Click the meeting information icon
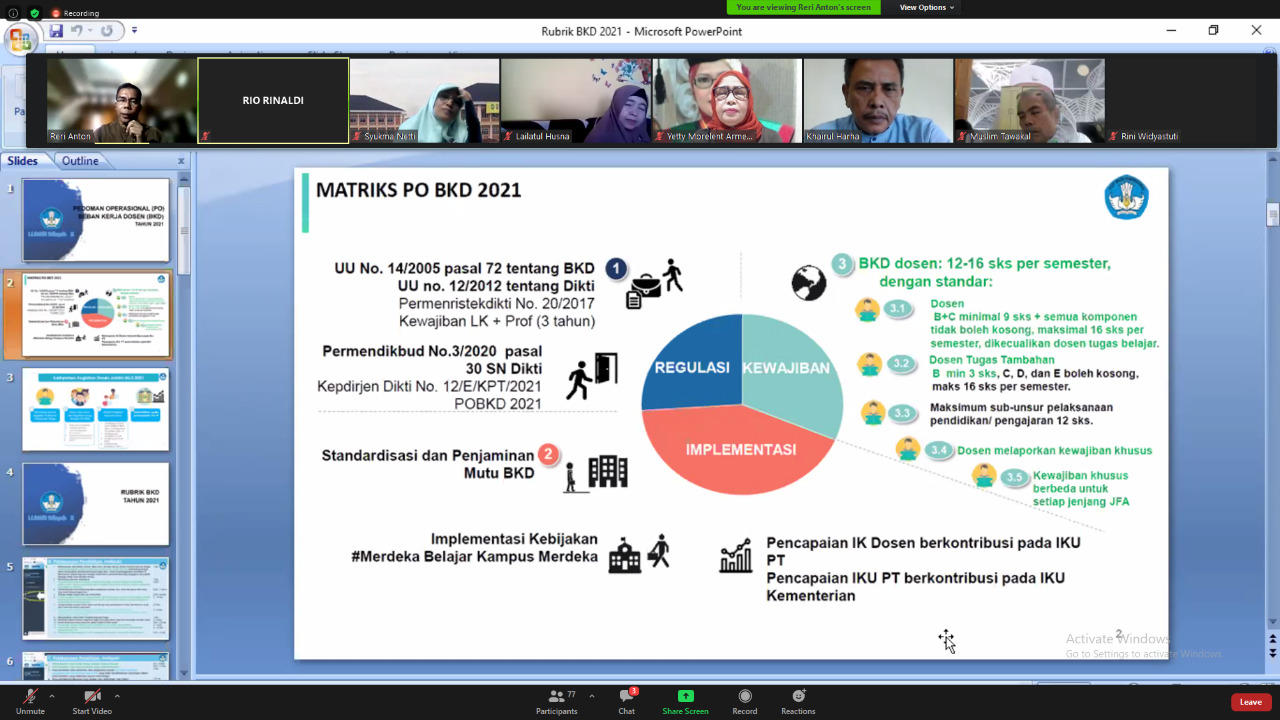Screen dimensions: 1280x720 [x=13, y=13]
